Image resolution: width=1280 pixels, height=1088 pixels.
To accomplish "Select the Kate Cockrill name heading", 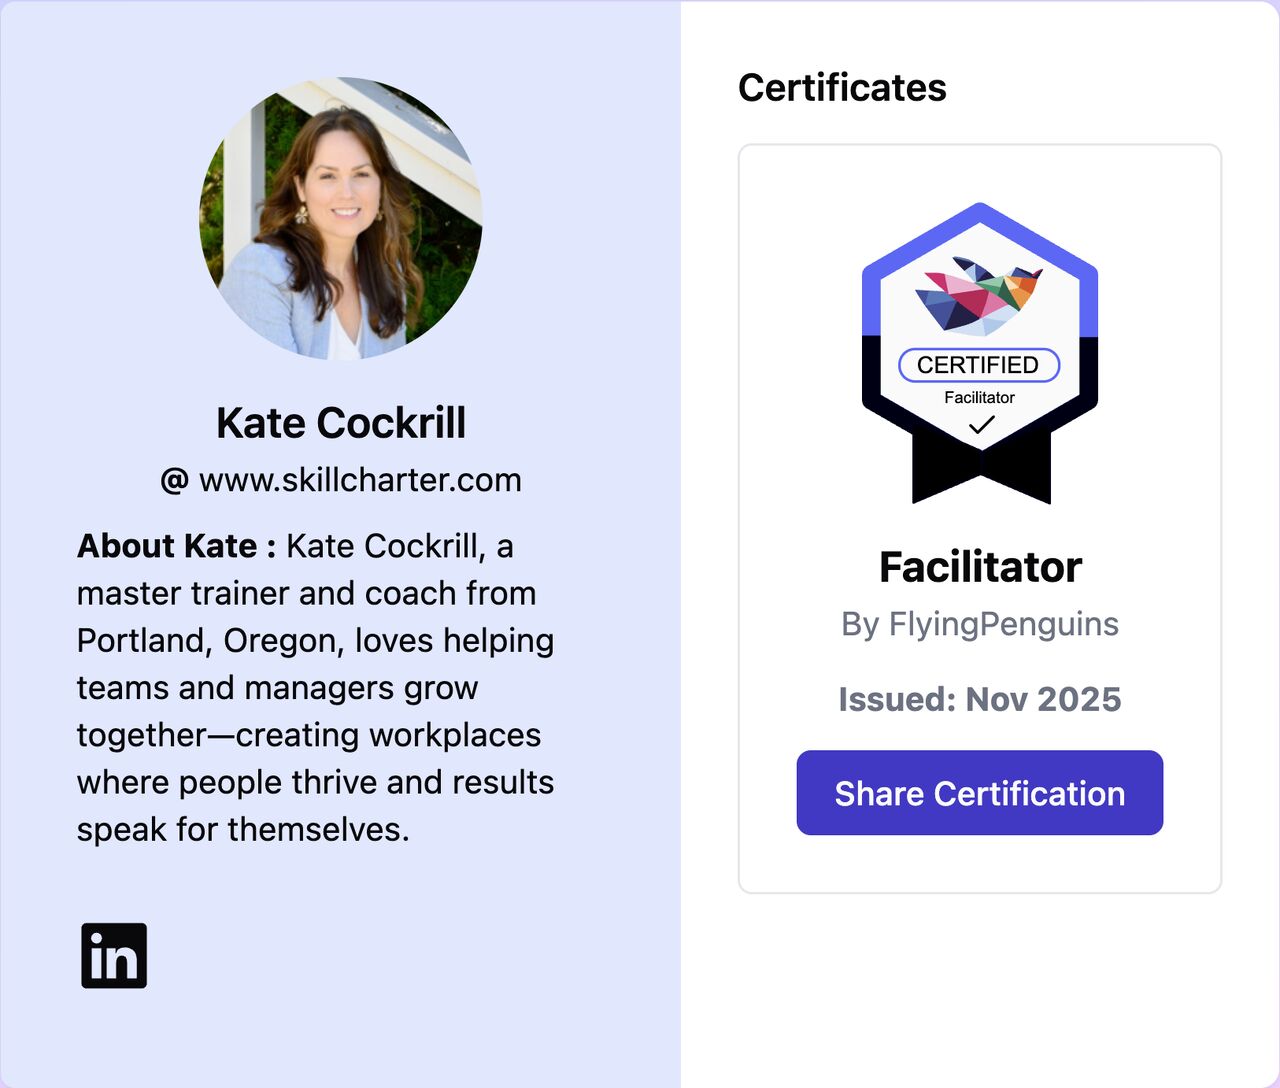I will 341,423.
